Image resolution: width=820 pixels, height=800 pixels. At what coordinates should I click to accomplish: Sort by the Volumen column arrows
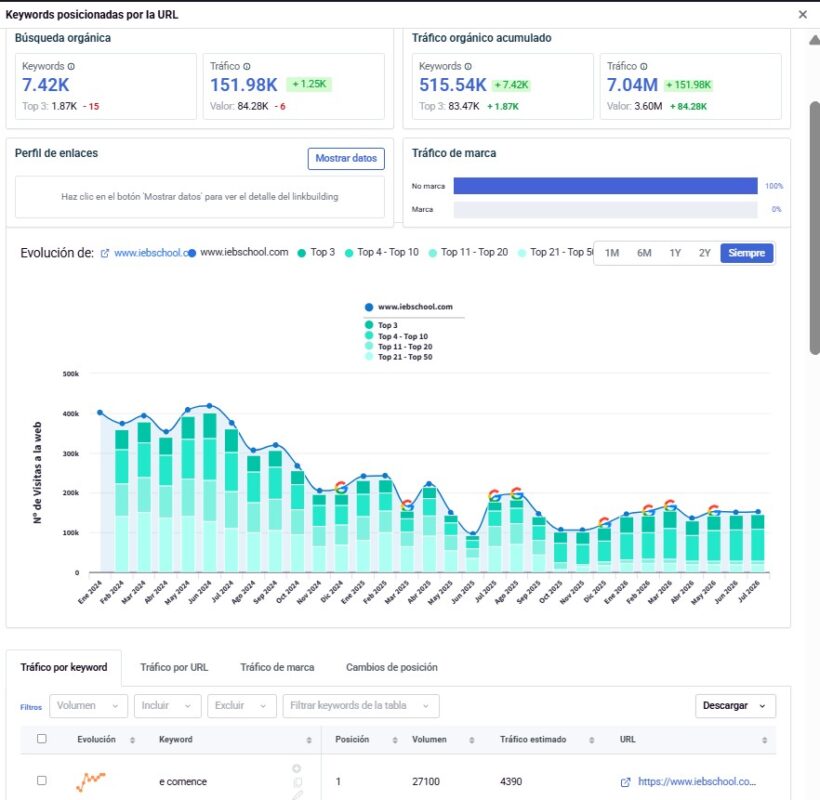[472, 740]
